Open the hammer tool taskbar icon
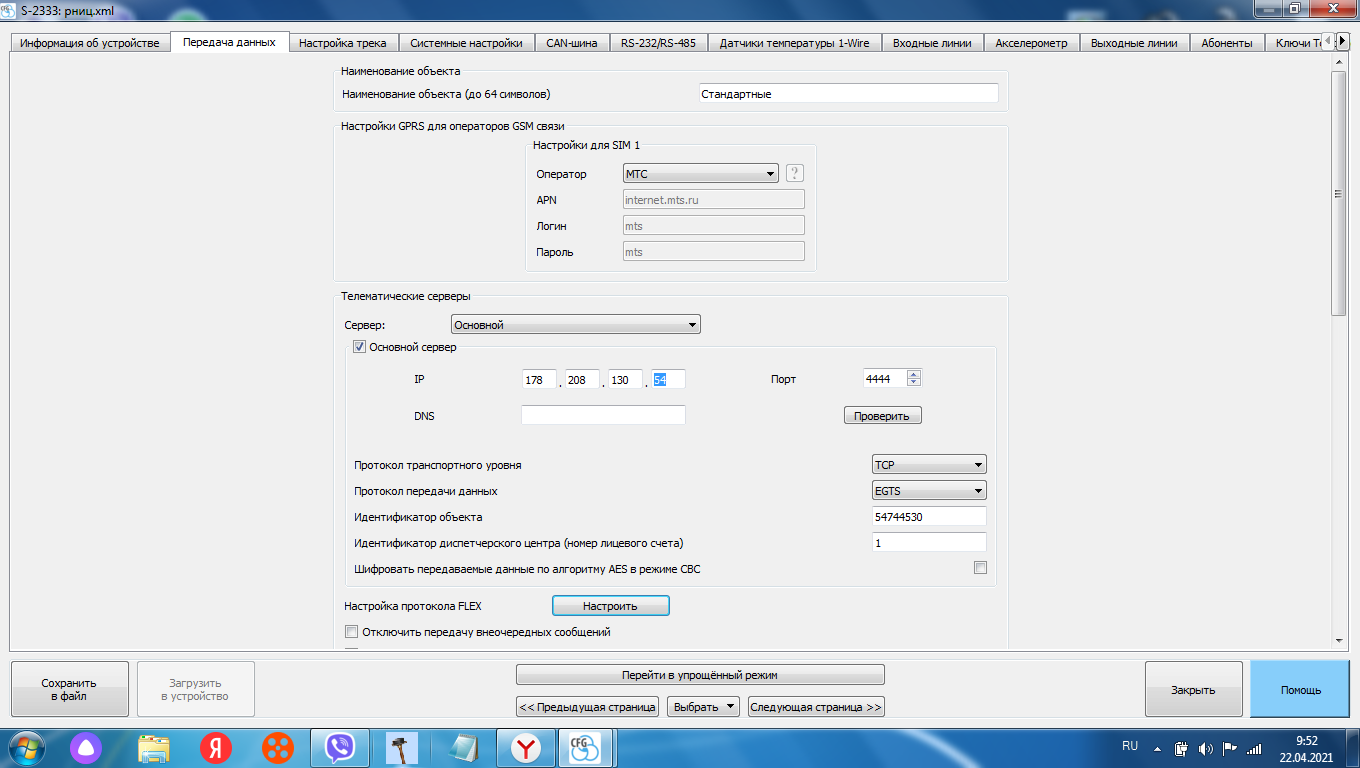 (402, 747)
